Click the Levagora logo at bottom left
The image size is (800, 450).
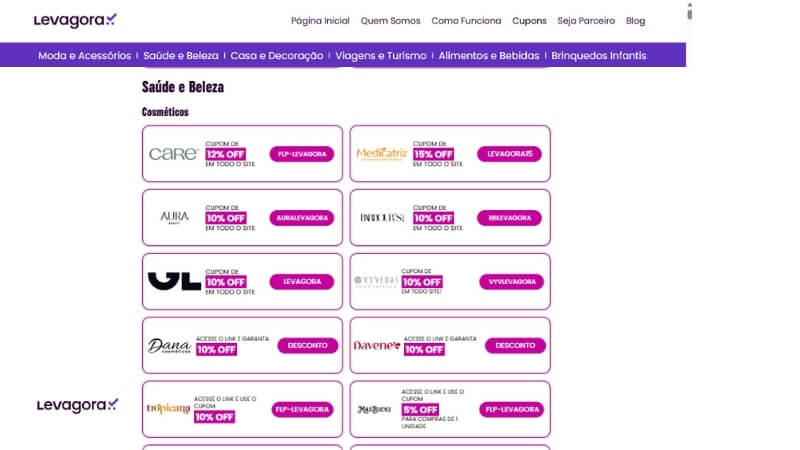tap(78, 406)
